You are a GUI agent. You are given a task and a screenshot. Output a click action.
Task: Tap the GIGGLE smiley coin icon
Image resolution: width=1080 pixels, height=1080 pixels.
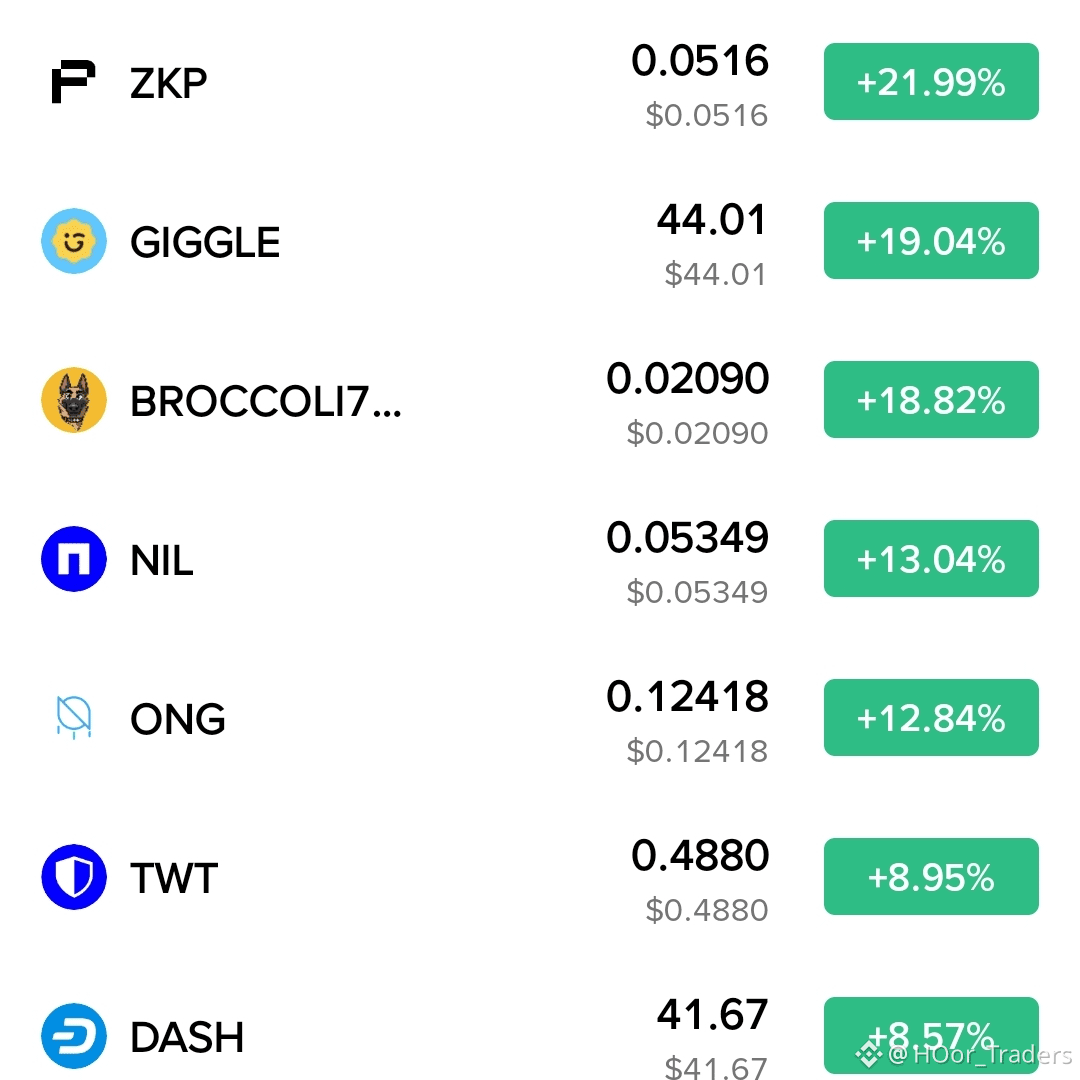coord(74,241)
